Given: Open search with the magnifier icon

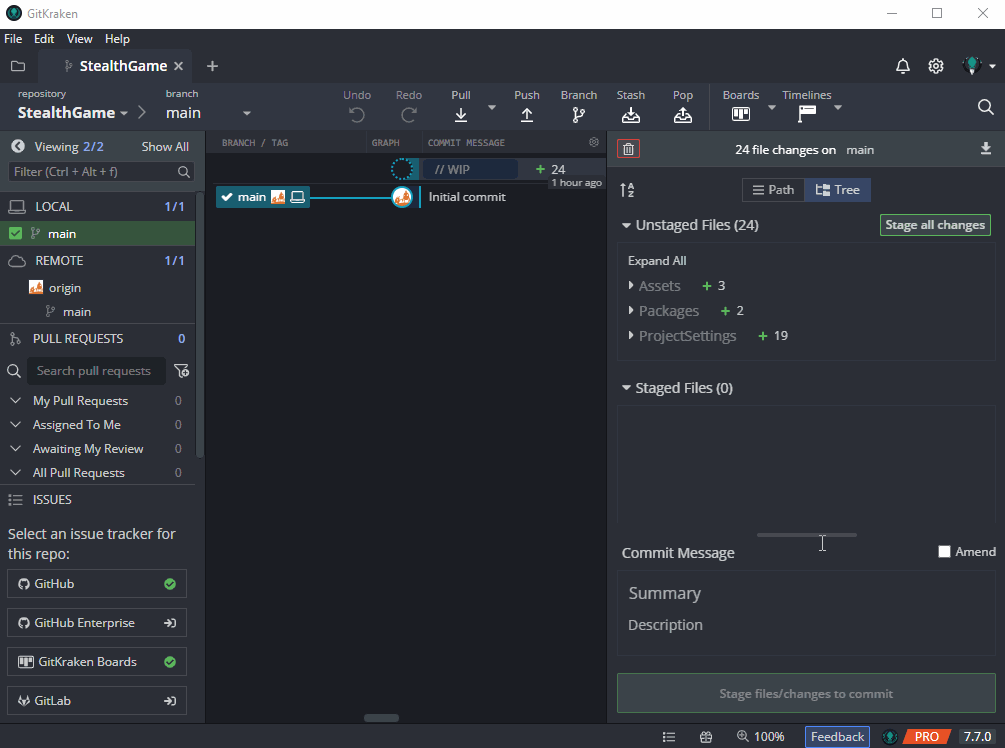Looking at the screenshot, I should [986, 107].
